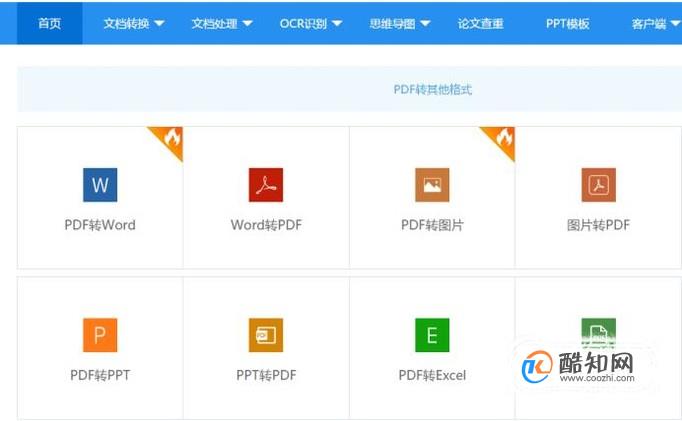The width and height of the screenshot is (682, 421).
Task: Click the 图片转PDF icon
Action: pos(598,185)
